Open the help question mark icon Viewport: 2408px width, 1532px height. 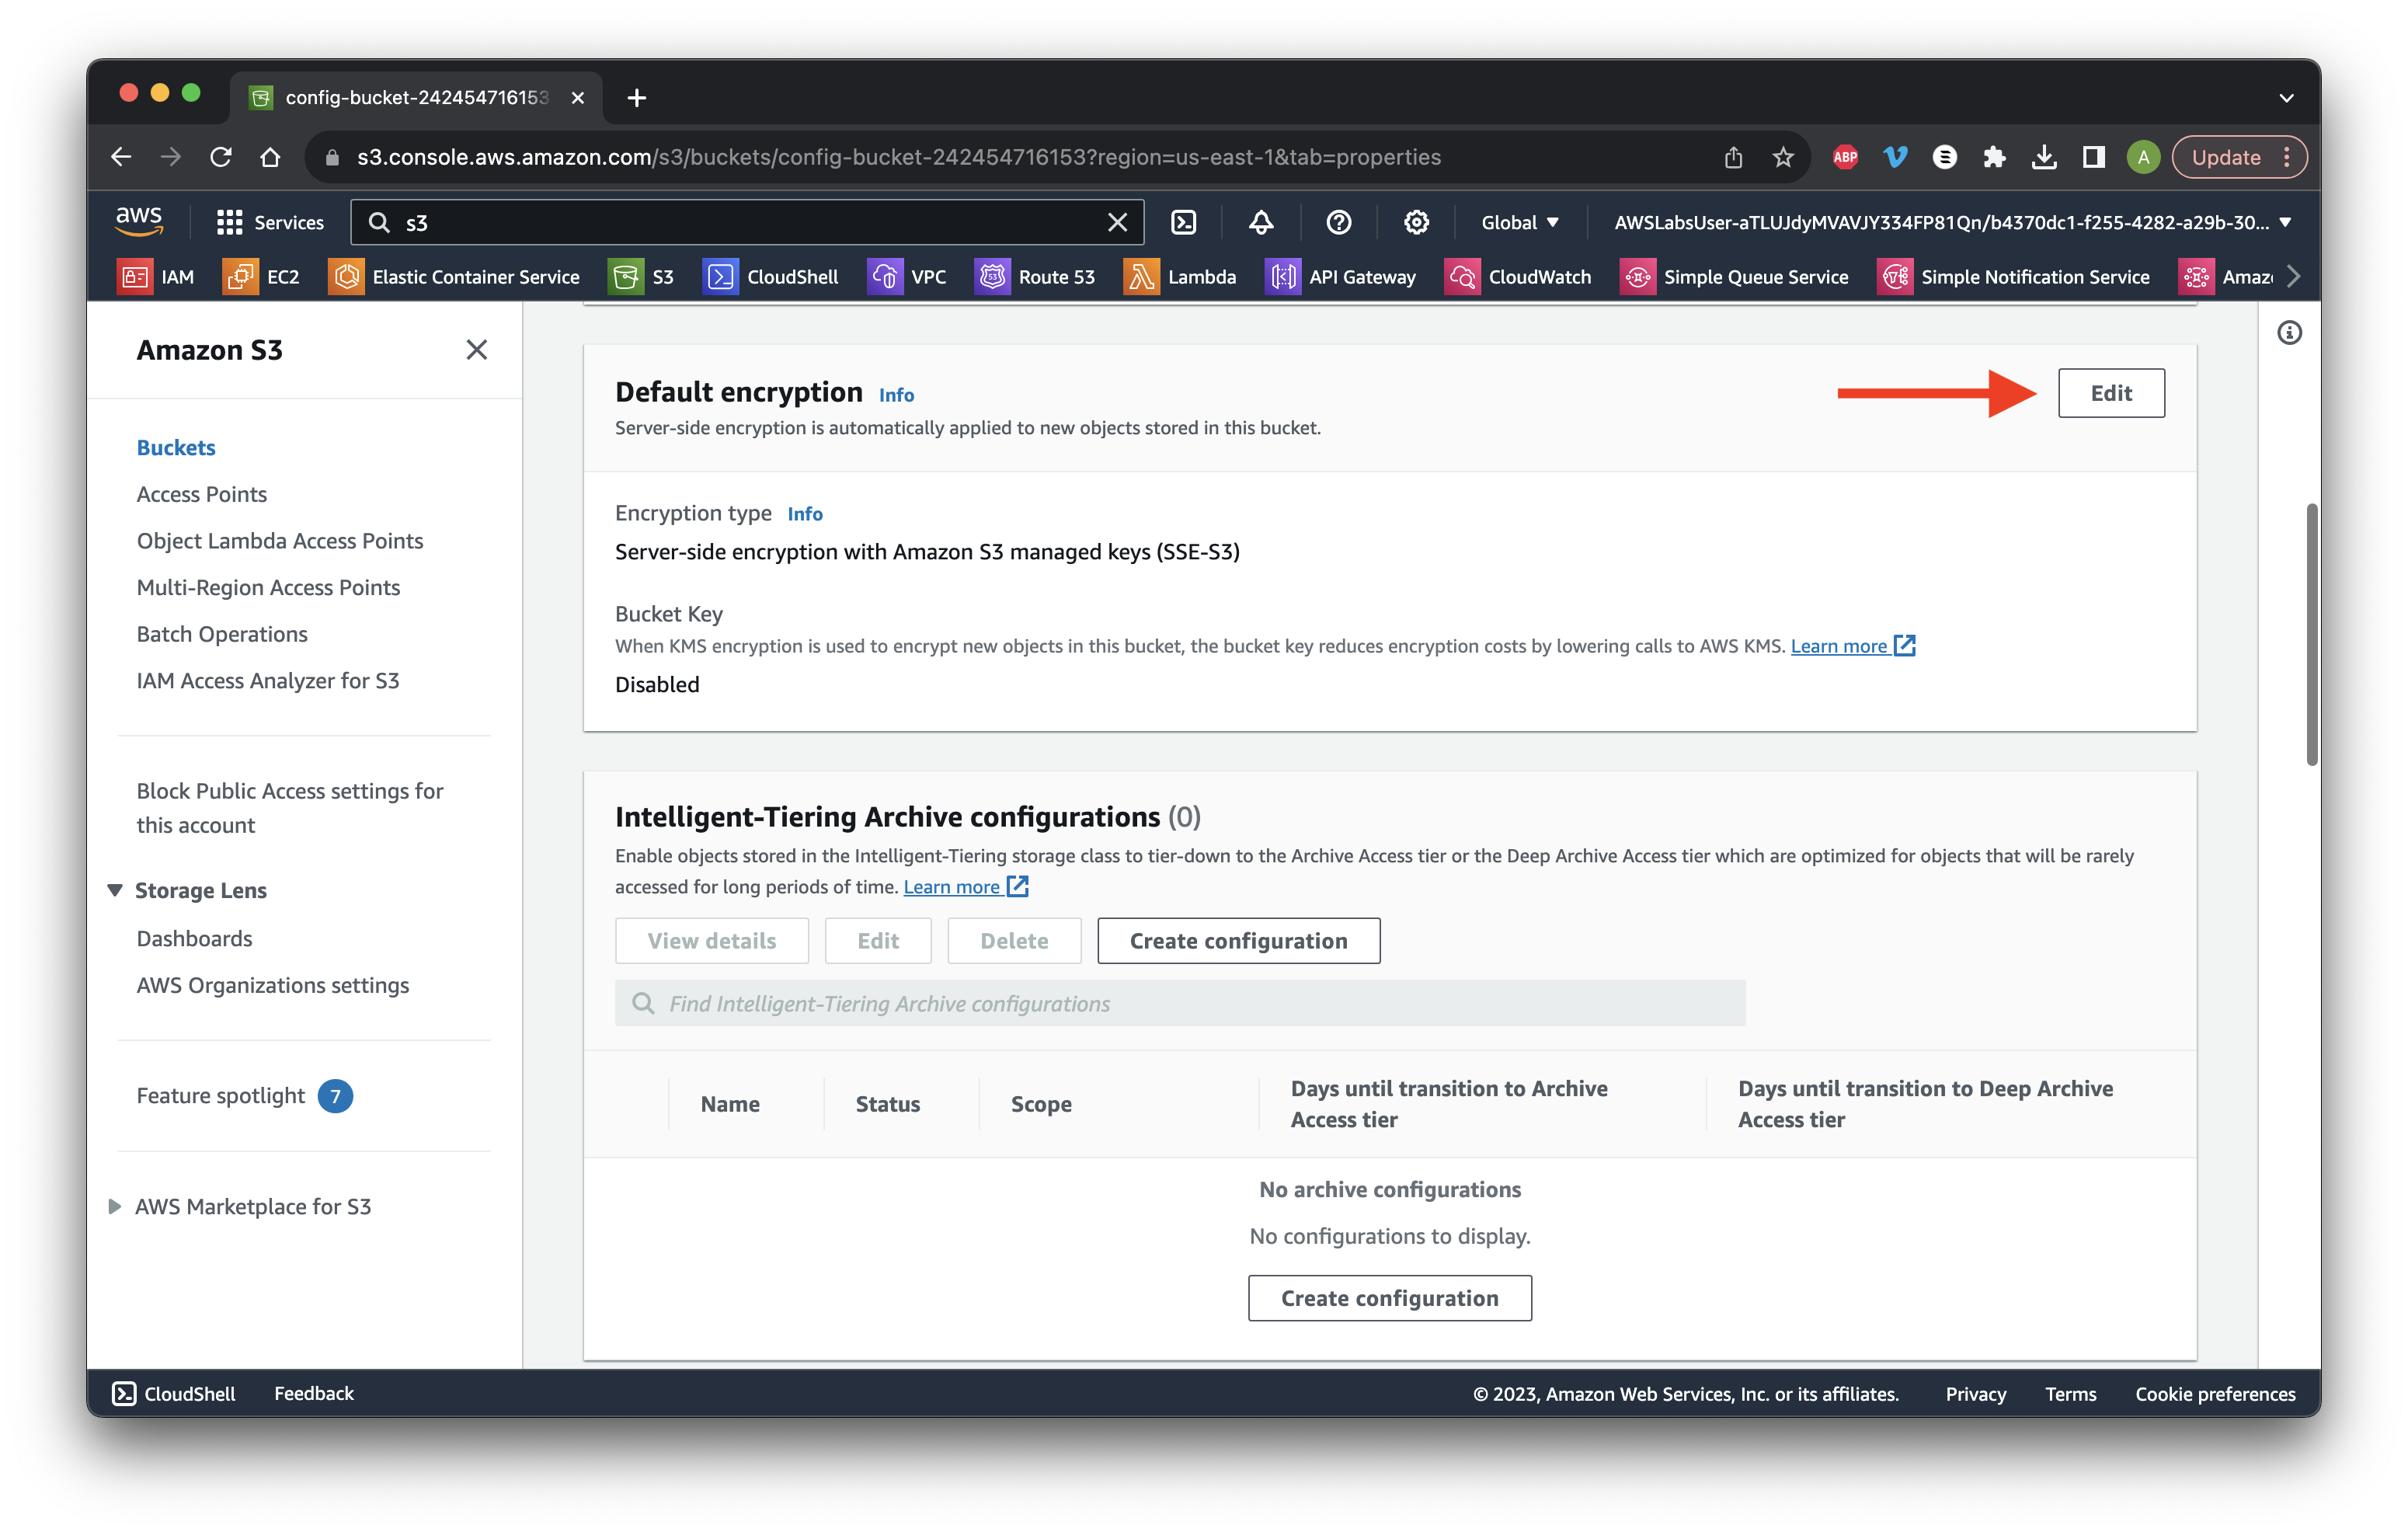tap(1338, 222)
